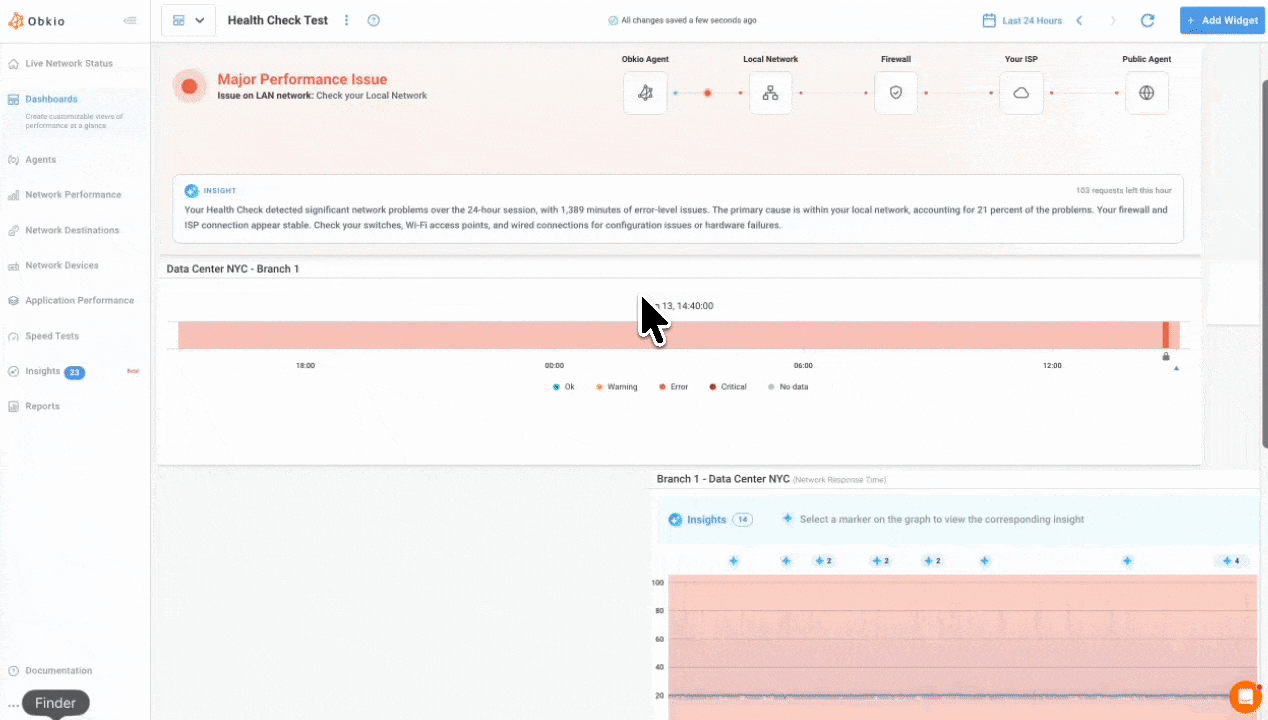This screenshot has width=1268, height=720.
Task: Click the Add Widget button
Action: [x=1222, y=20]
